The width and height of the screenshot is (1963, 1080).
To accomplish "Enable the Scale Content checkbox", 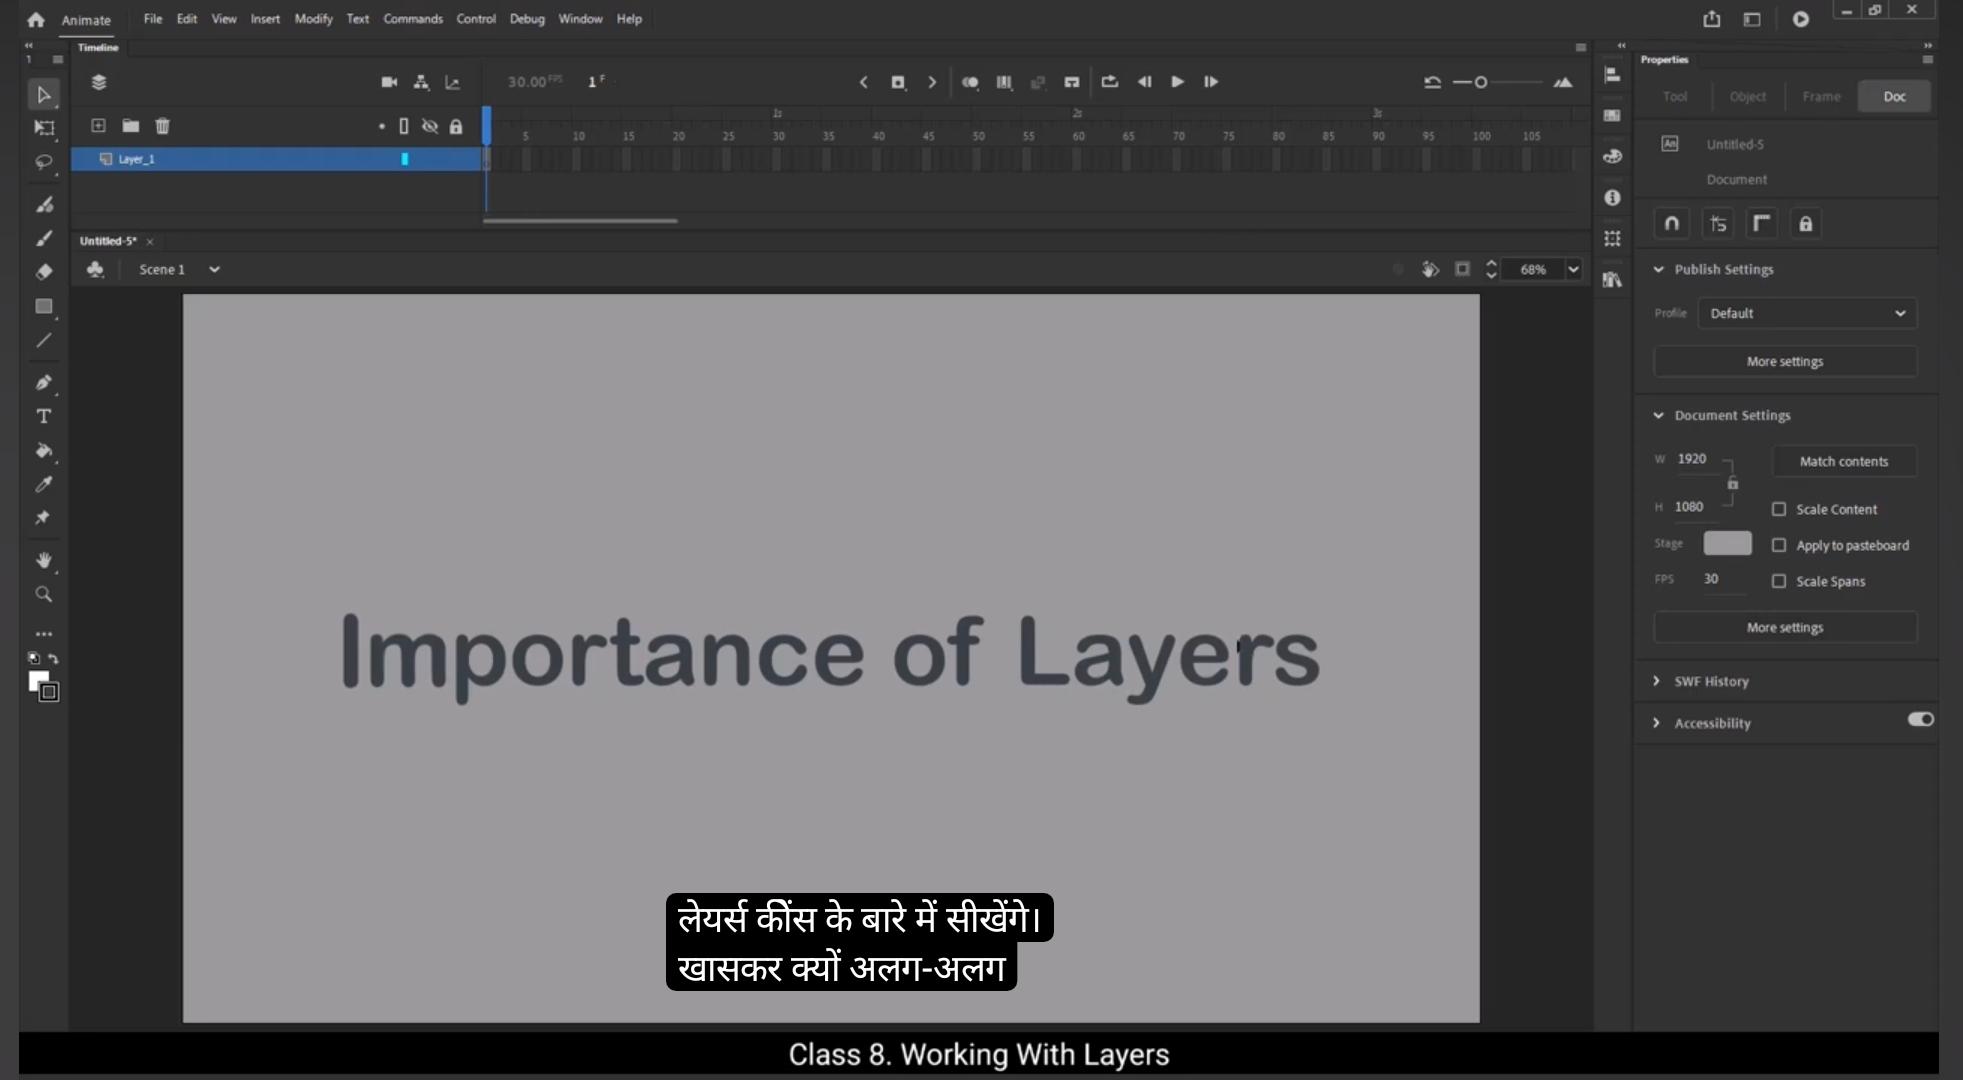I will pos(1779,509).
